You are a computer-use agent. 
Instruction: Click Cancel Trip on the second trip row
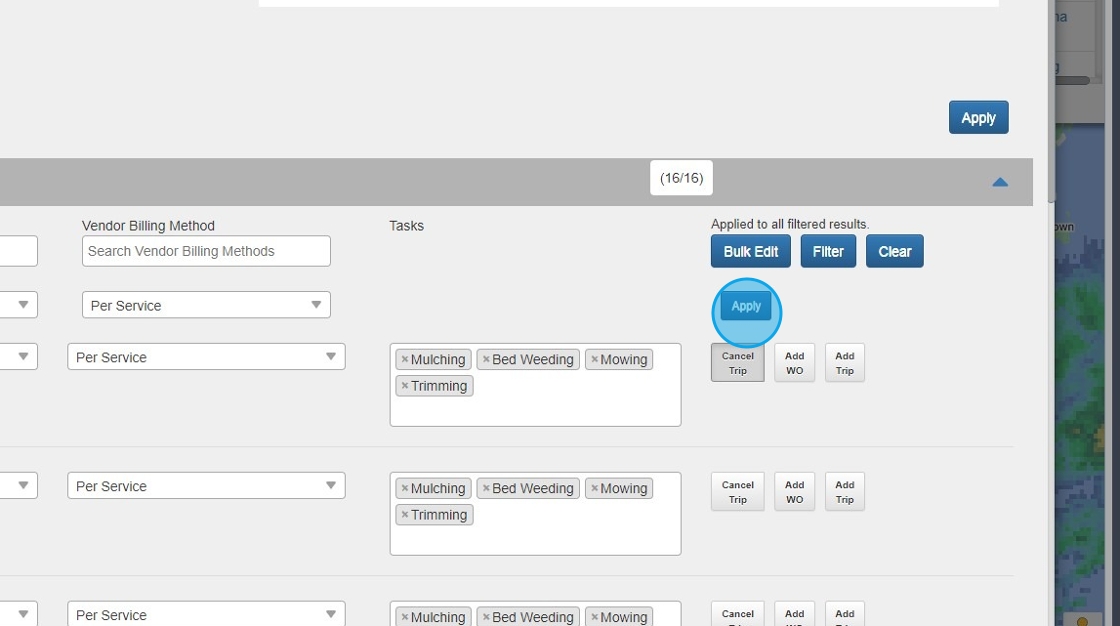(x=737, y=491)
